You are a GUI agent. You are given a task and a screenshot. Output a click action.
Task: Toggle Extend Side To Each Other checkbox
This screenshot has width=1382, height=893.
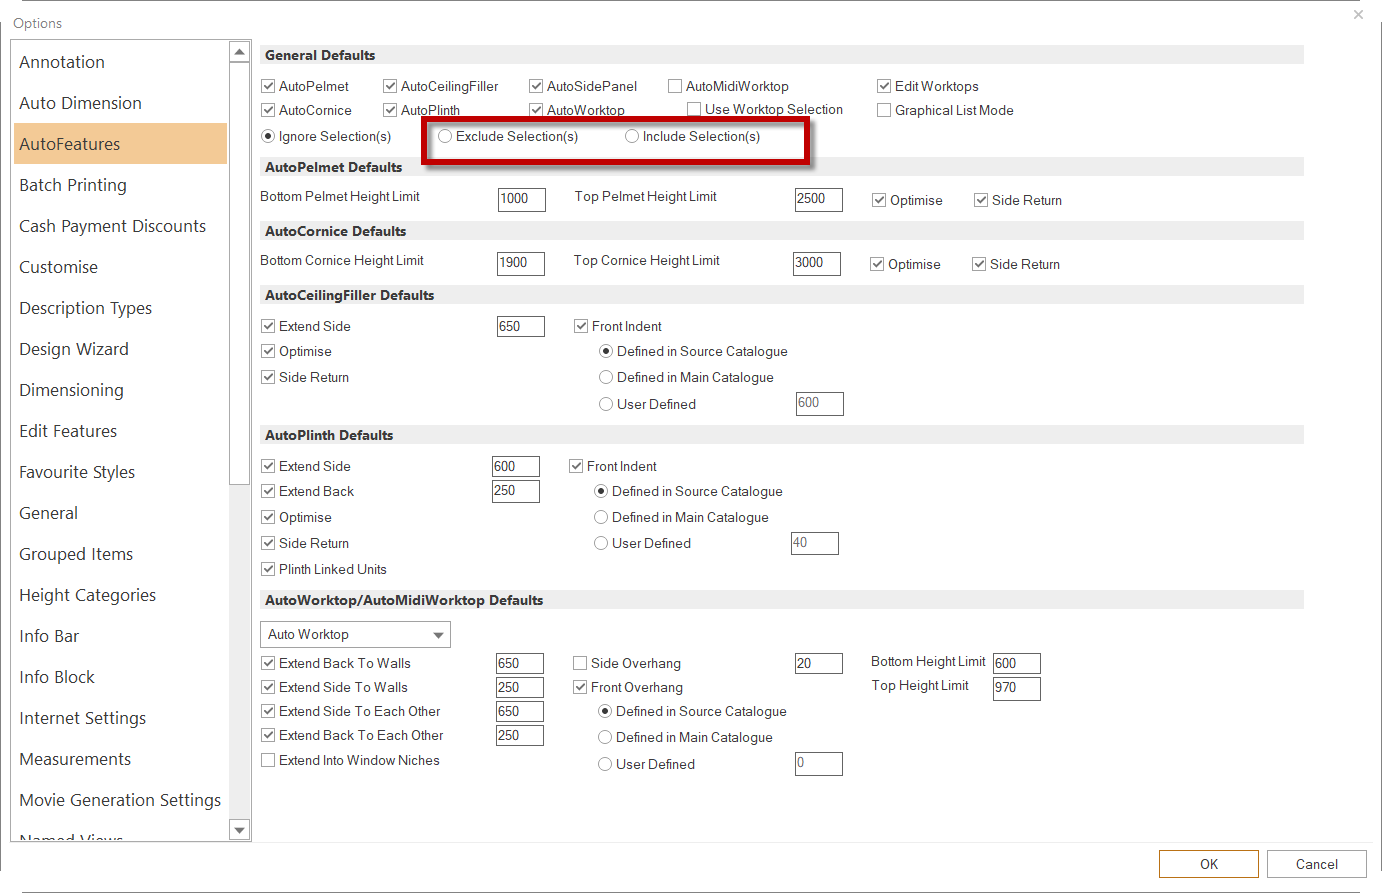268,711
